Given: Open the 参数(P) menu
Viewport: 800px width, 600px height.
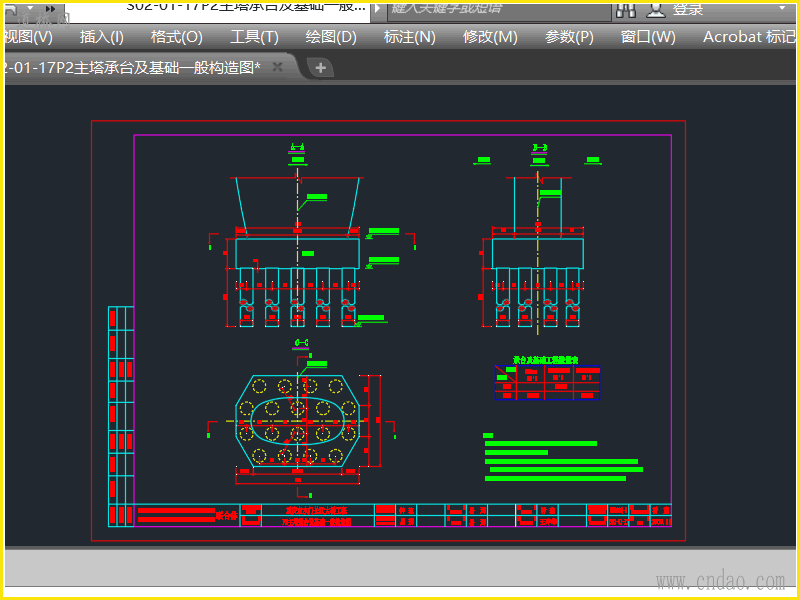Looking at the screenshot, I should (x=569, y=37).
